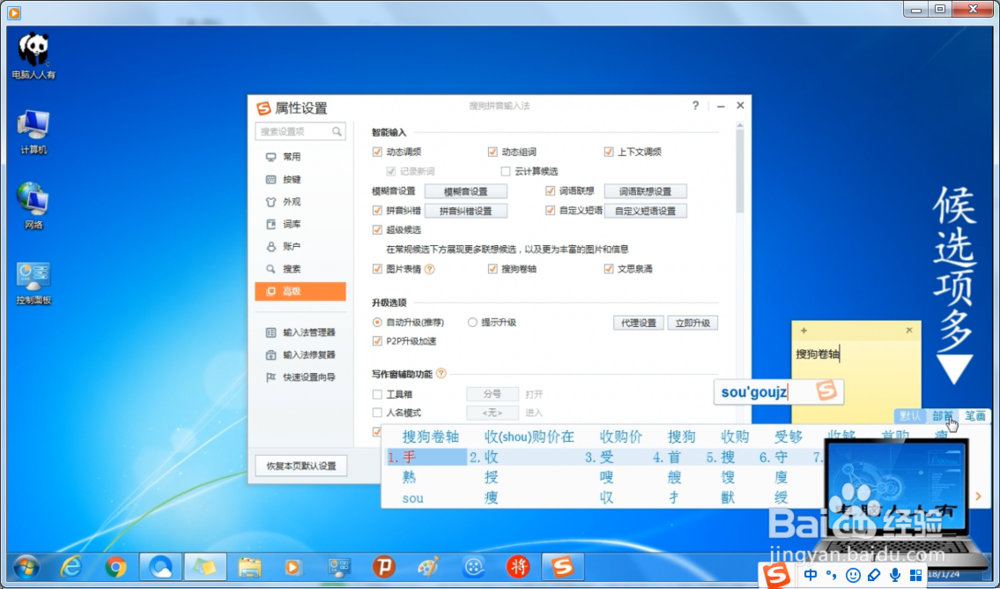Uncheck the 上下文调频 option
1000x589 pixels.
(x=608, y=152)
